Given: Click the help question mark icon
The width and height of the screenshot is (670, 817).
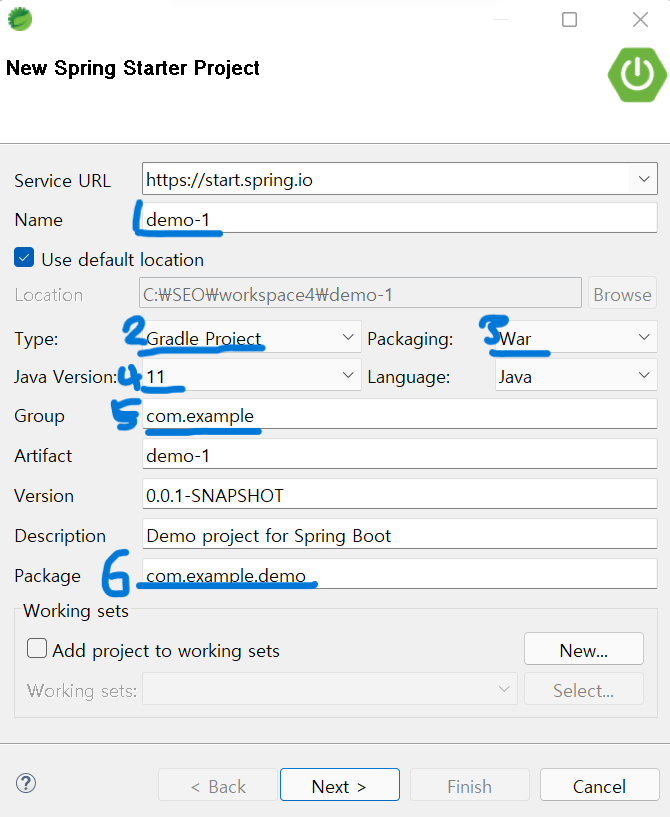Looking at the screenshot, I should (26, 783).
